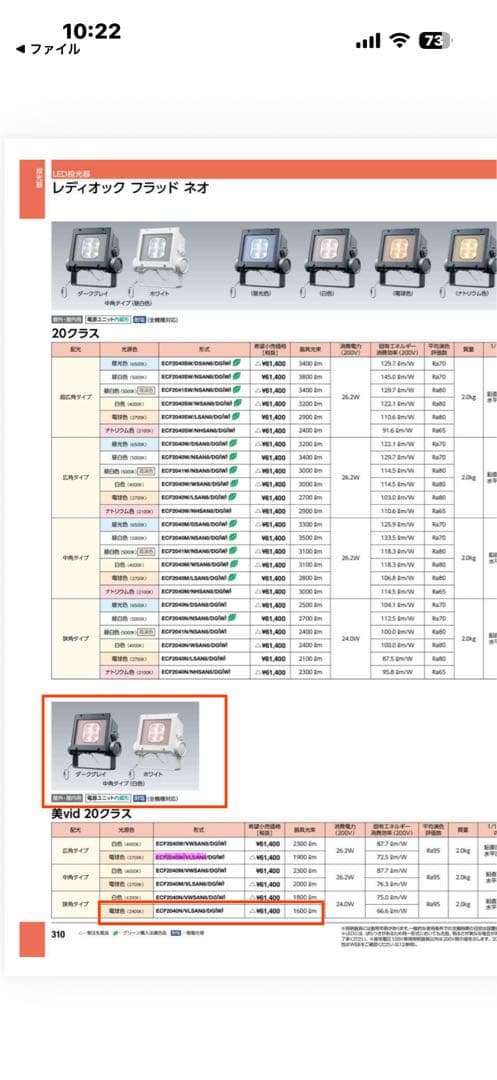Select the 超広角タイプ row label

(76, 397)
